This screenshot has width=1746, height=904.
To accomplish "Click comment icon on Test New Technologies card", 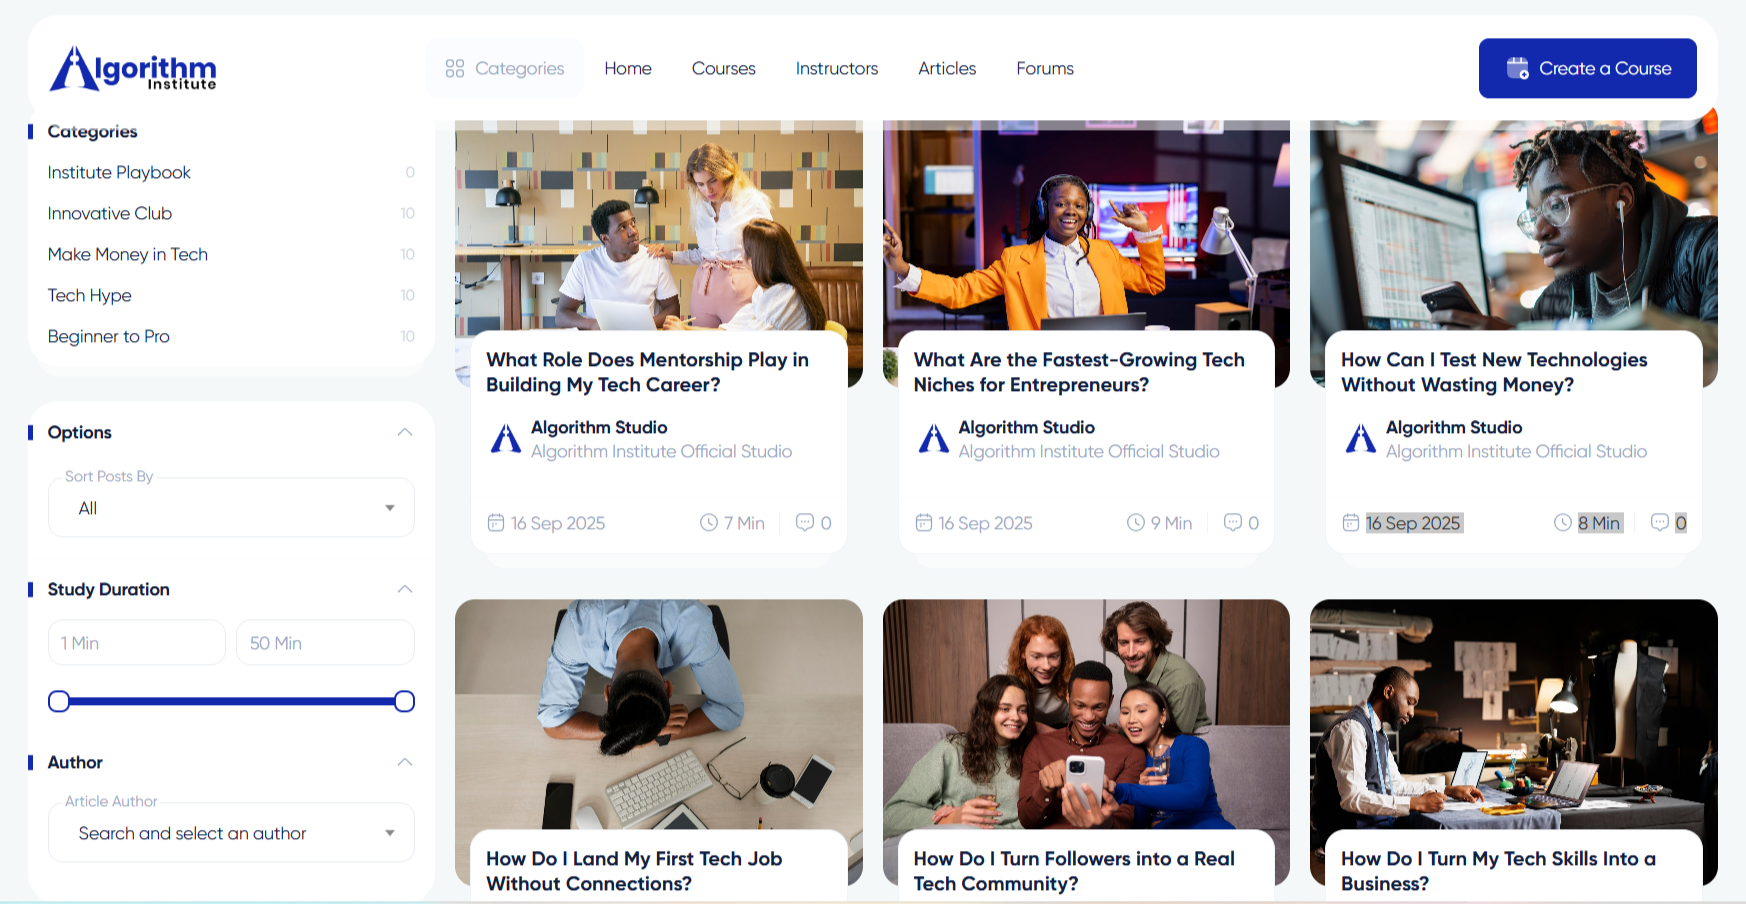I will (x=1659, y=523).
